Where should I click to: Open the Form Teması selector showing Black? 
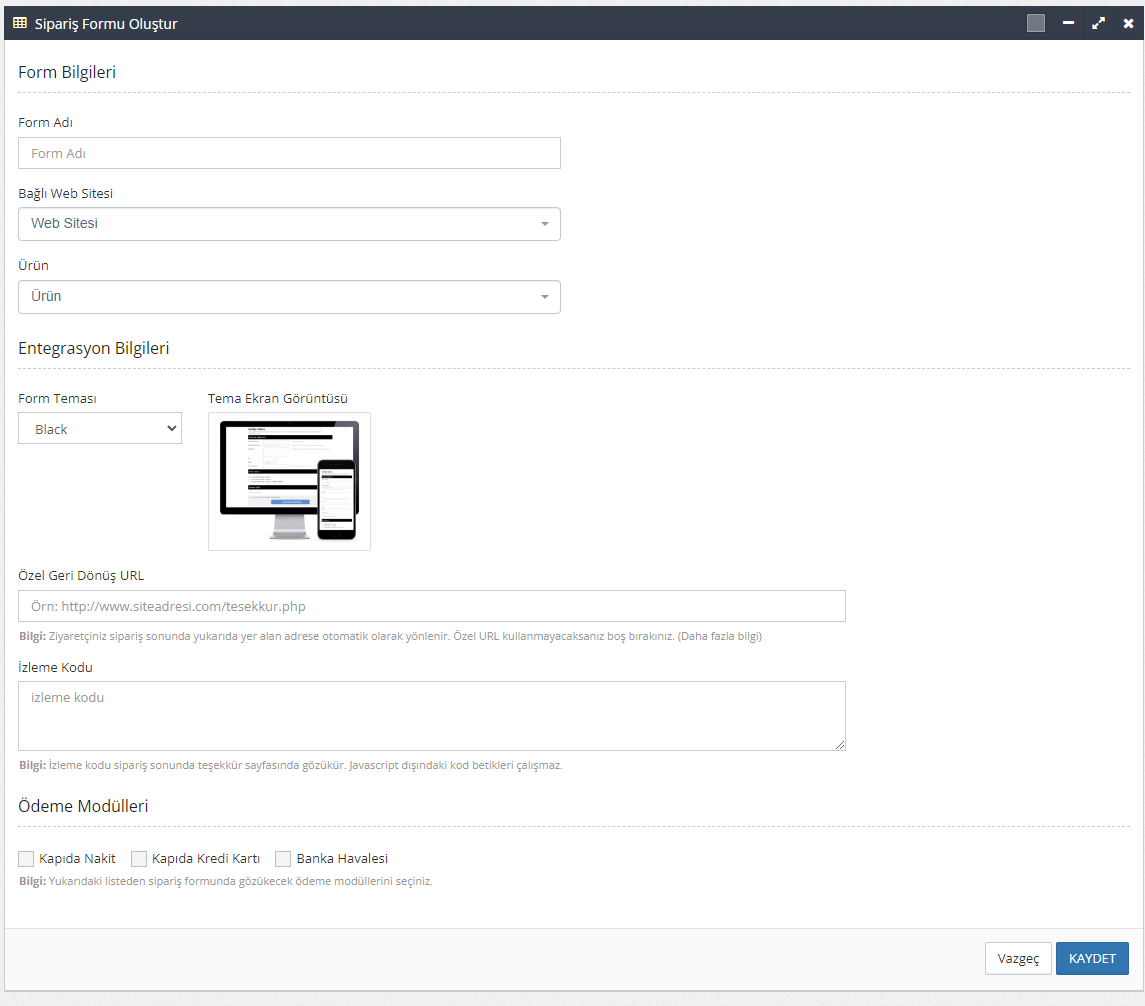tap(100, 429)
